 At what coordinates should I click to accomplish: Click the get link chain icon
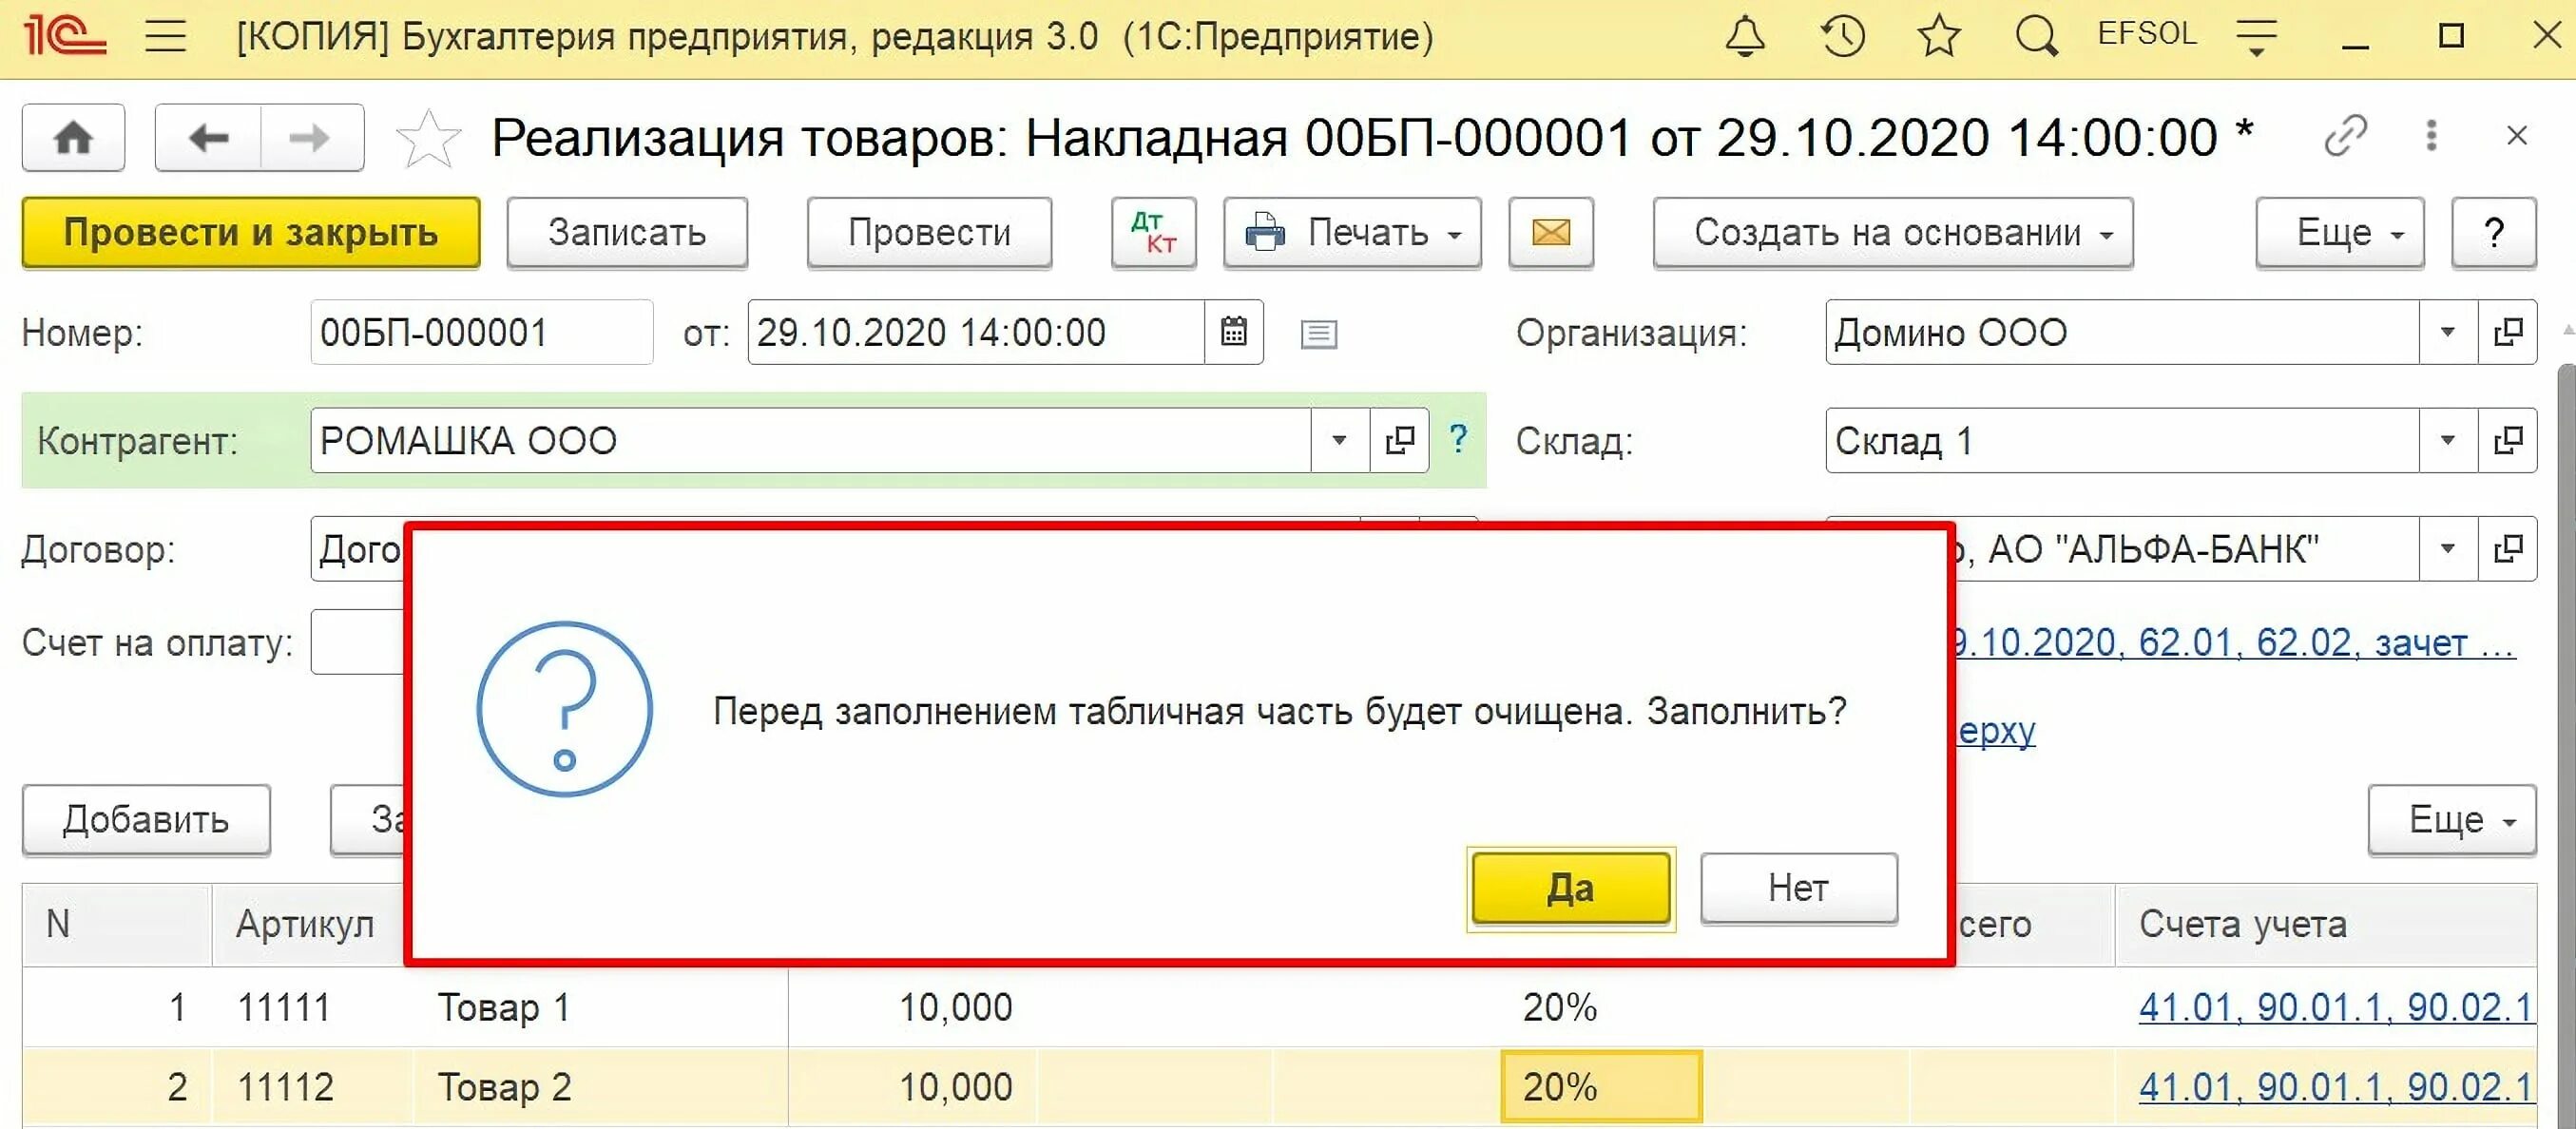(x=2344, y=136)
